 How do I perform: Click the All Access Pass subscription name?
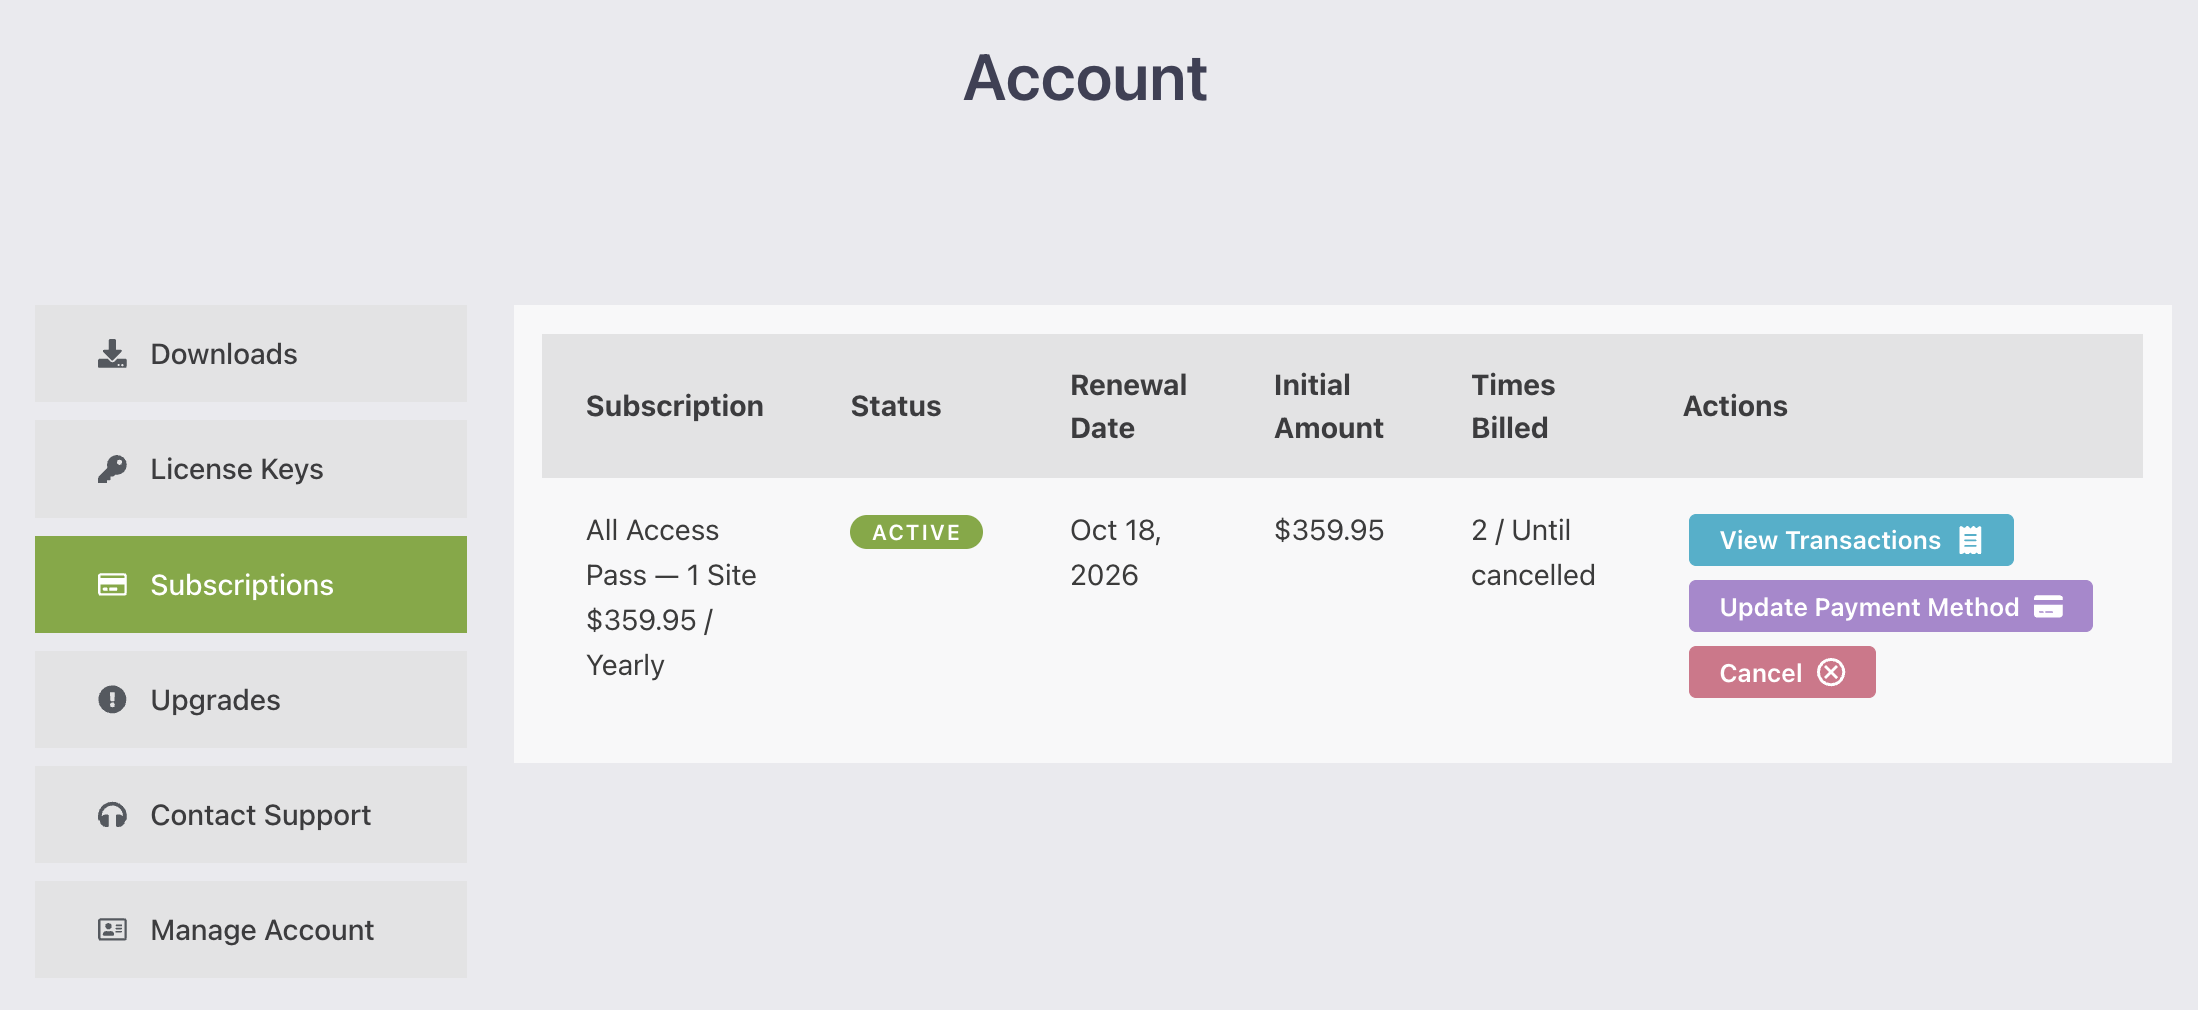click(652, 531)
